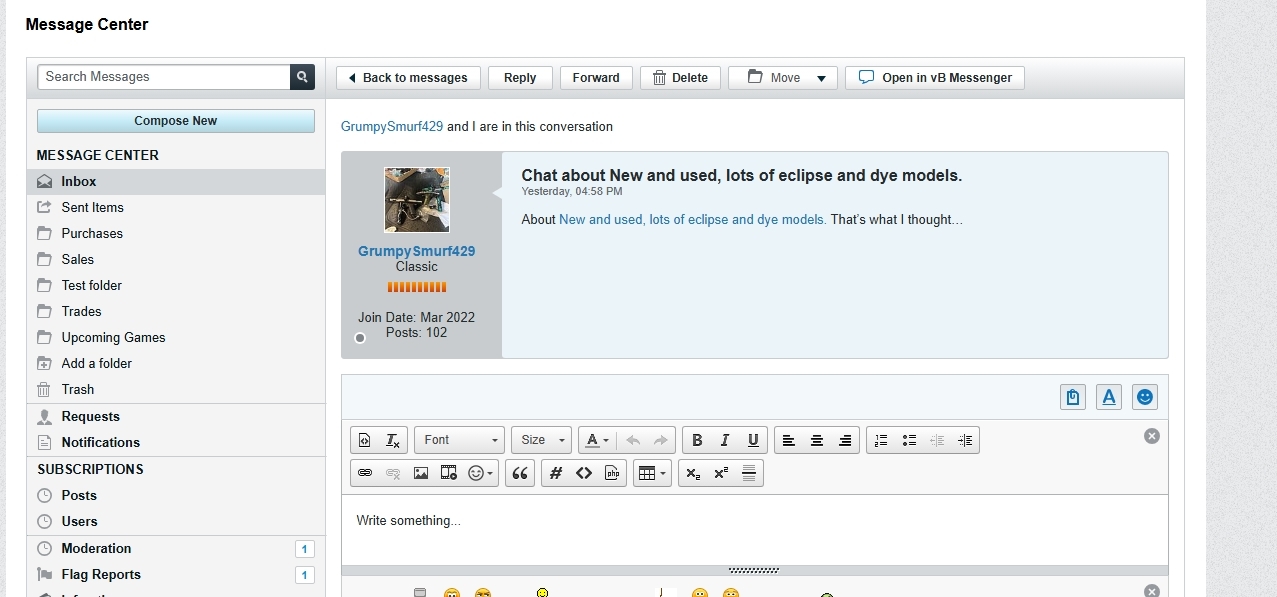Click the increase indent icon

click(x=965, y=440)
